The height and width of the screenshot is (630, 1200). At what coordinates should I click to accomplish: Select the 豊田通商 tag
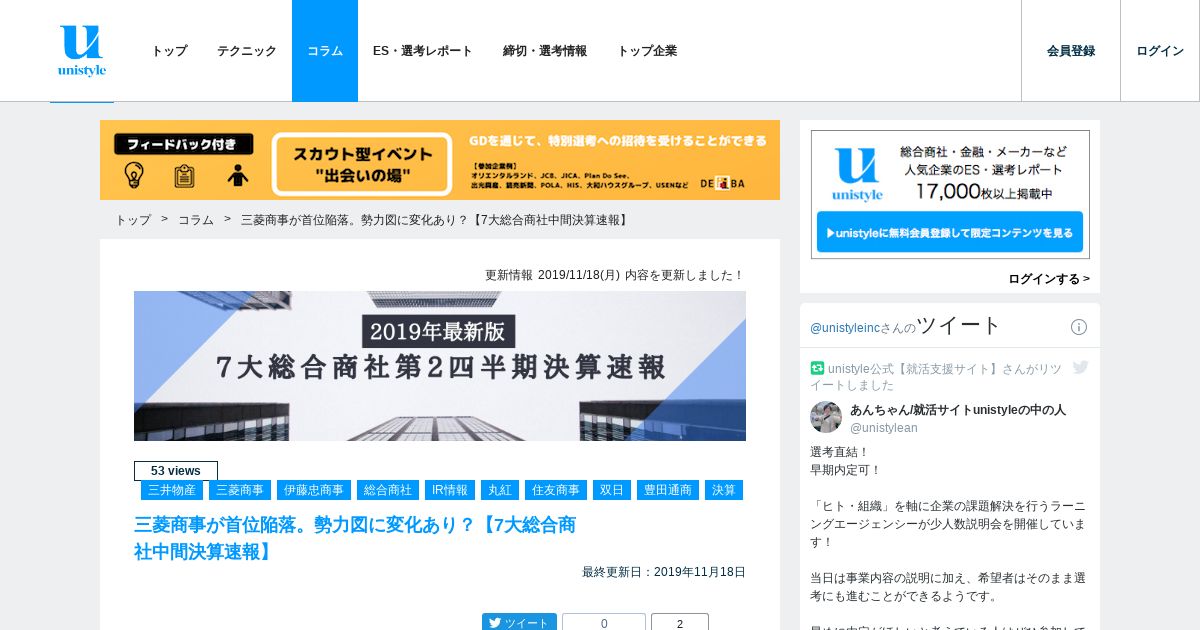(668, 490)
